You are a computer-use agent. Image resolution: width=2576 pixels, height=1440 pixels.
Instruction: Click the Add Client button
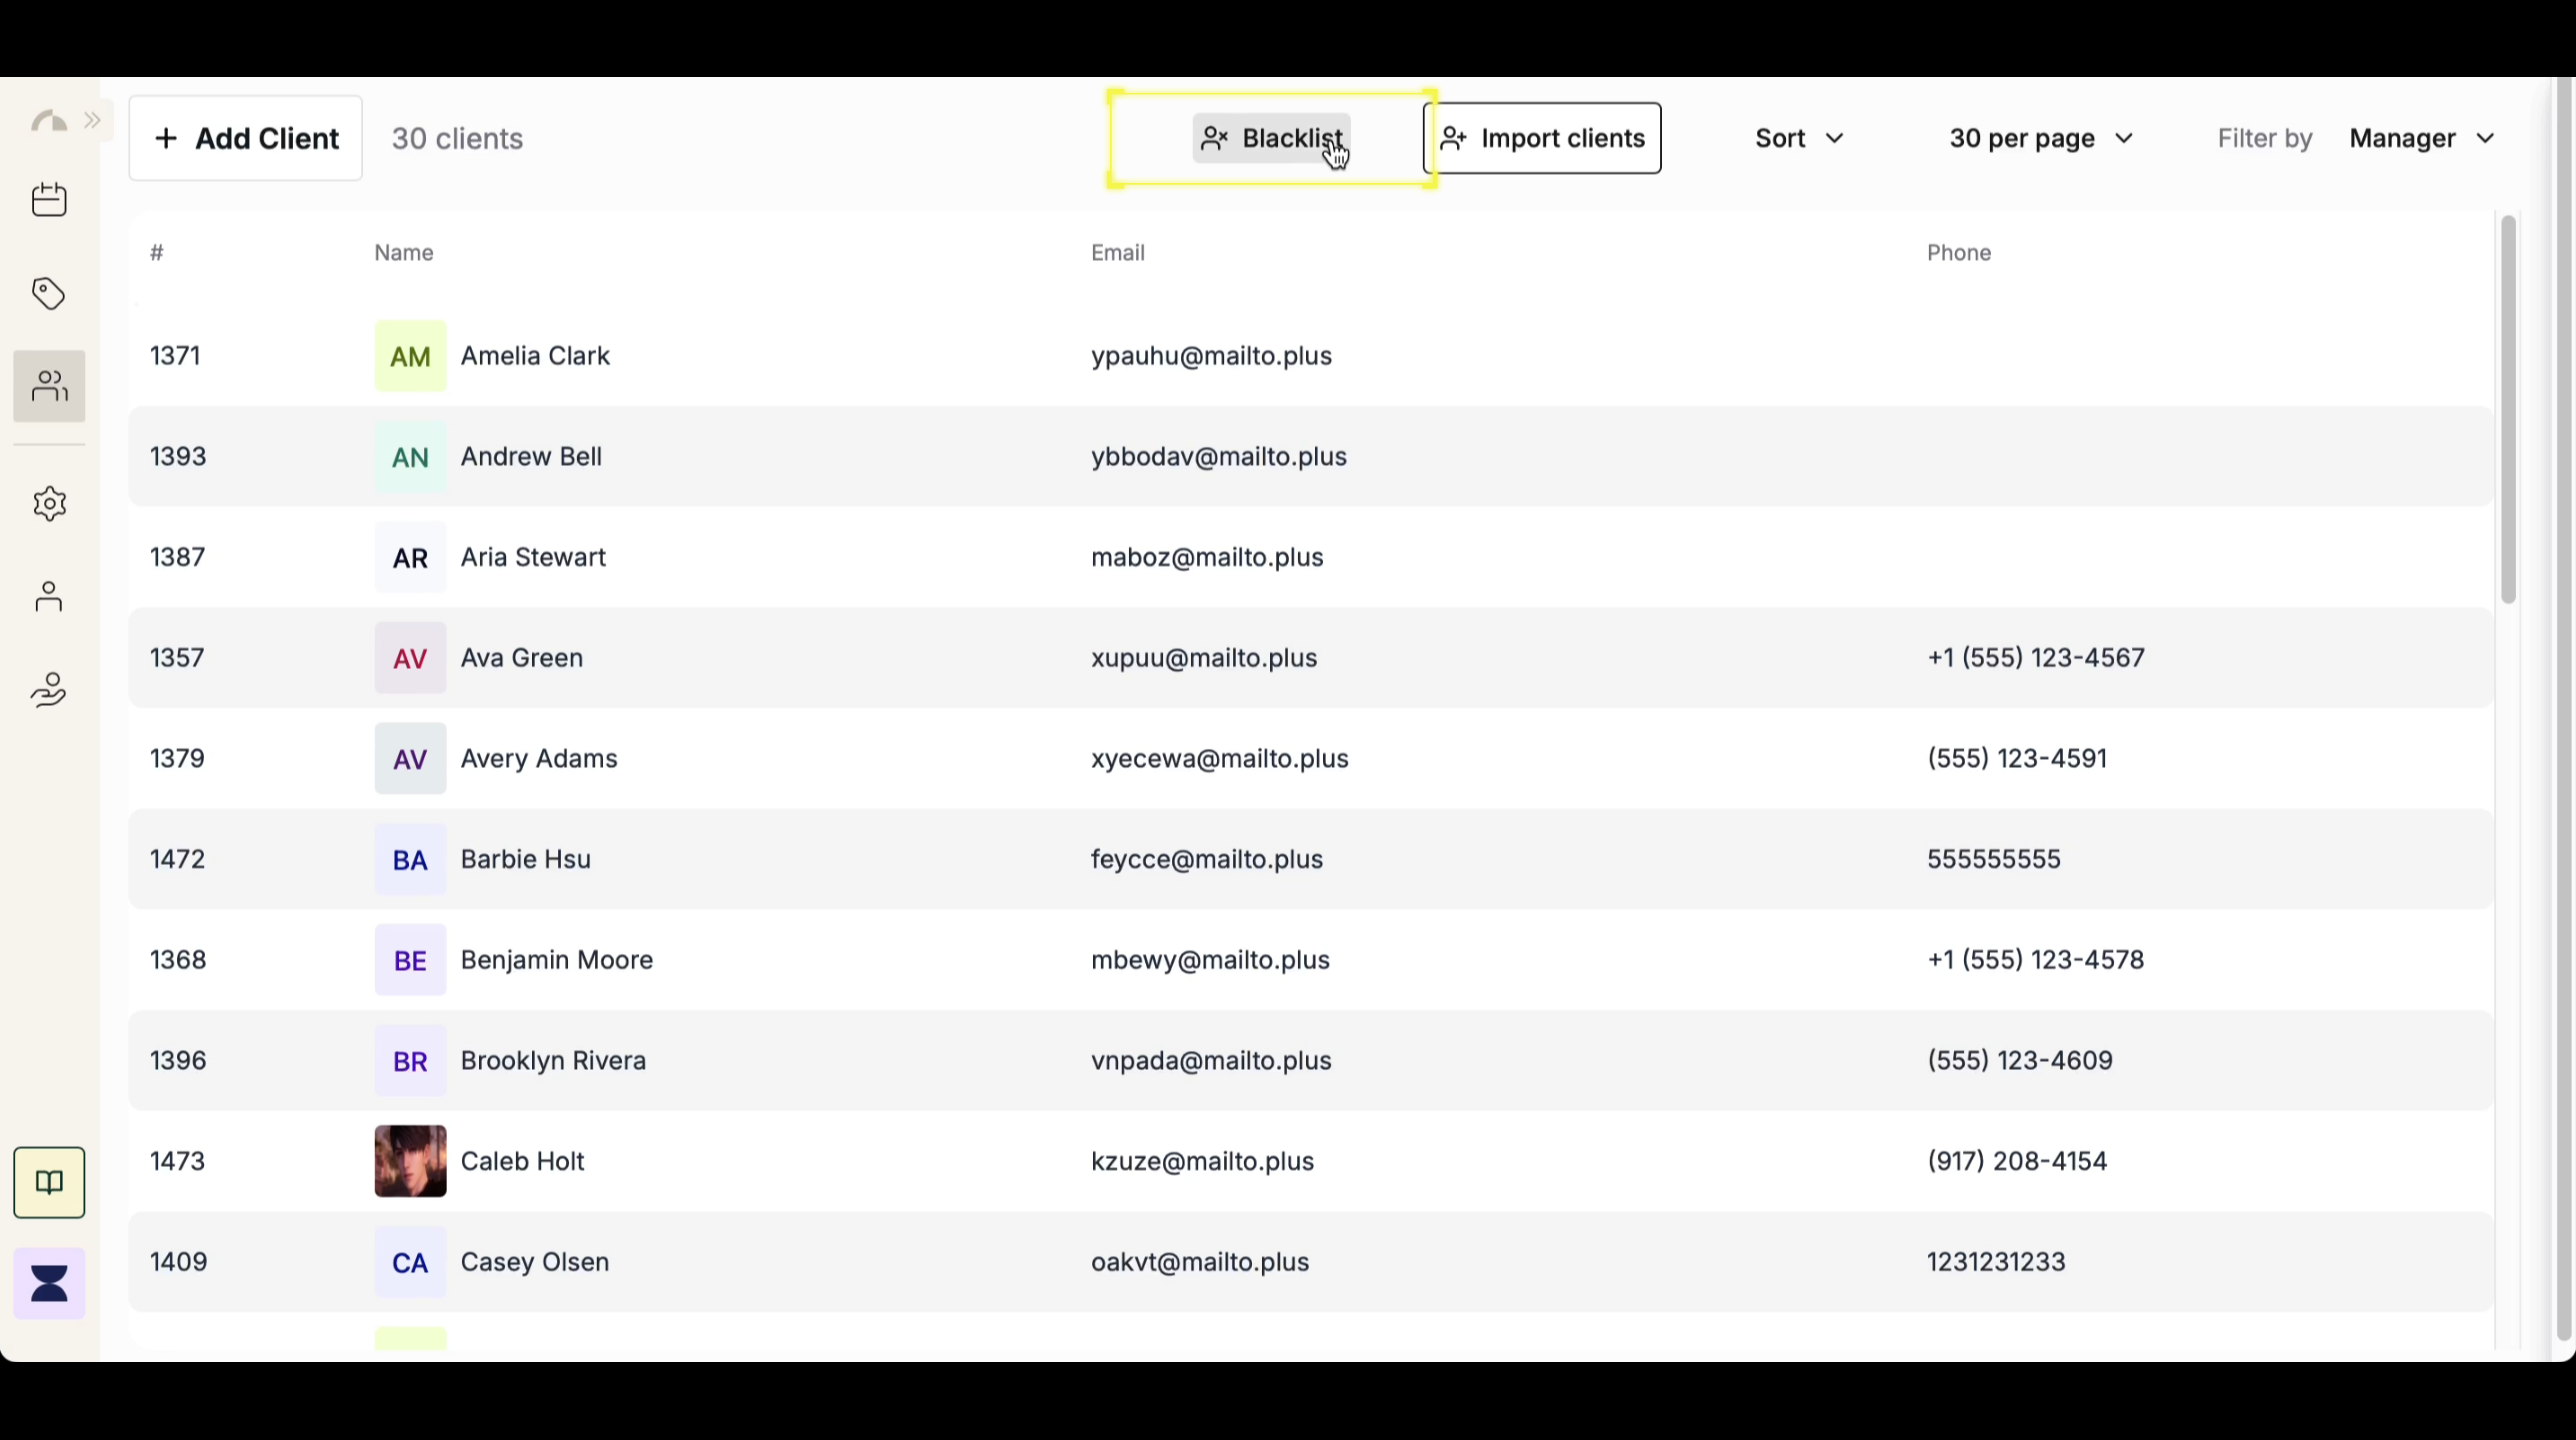tap(245, 138)
